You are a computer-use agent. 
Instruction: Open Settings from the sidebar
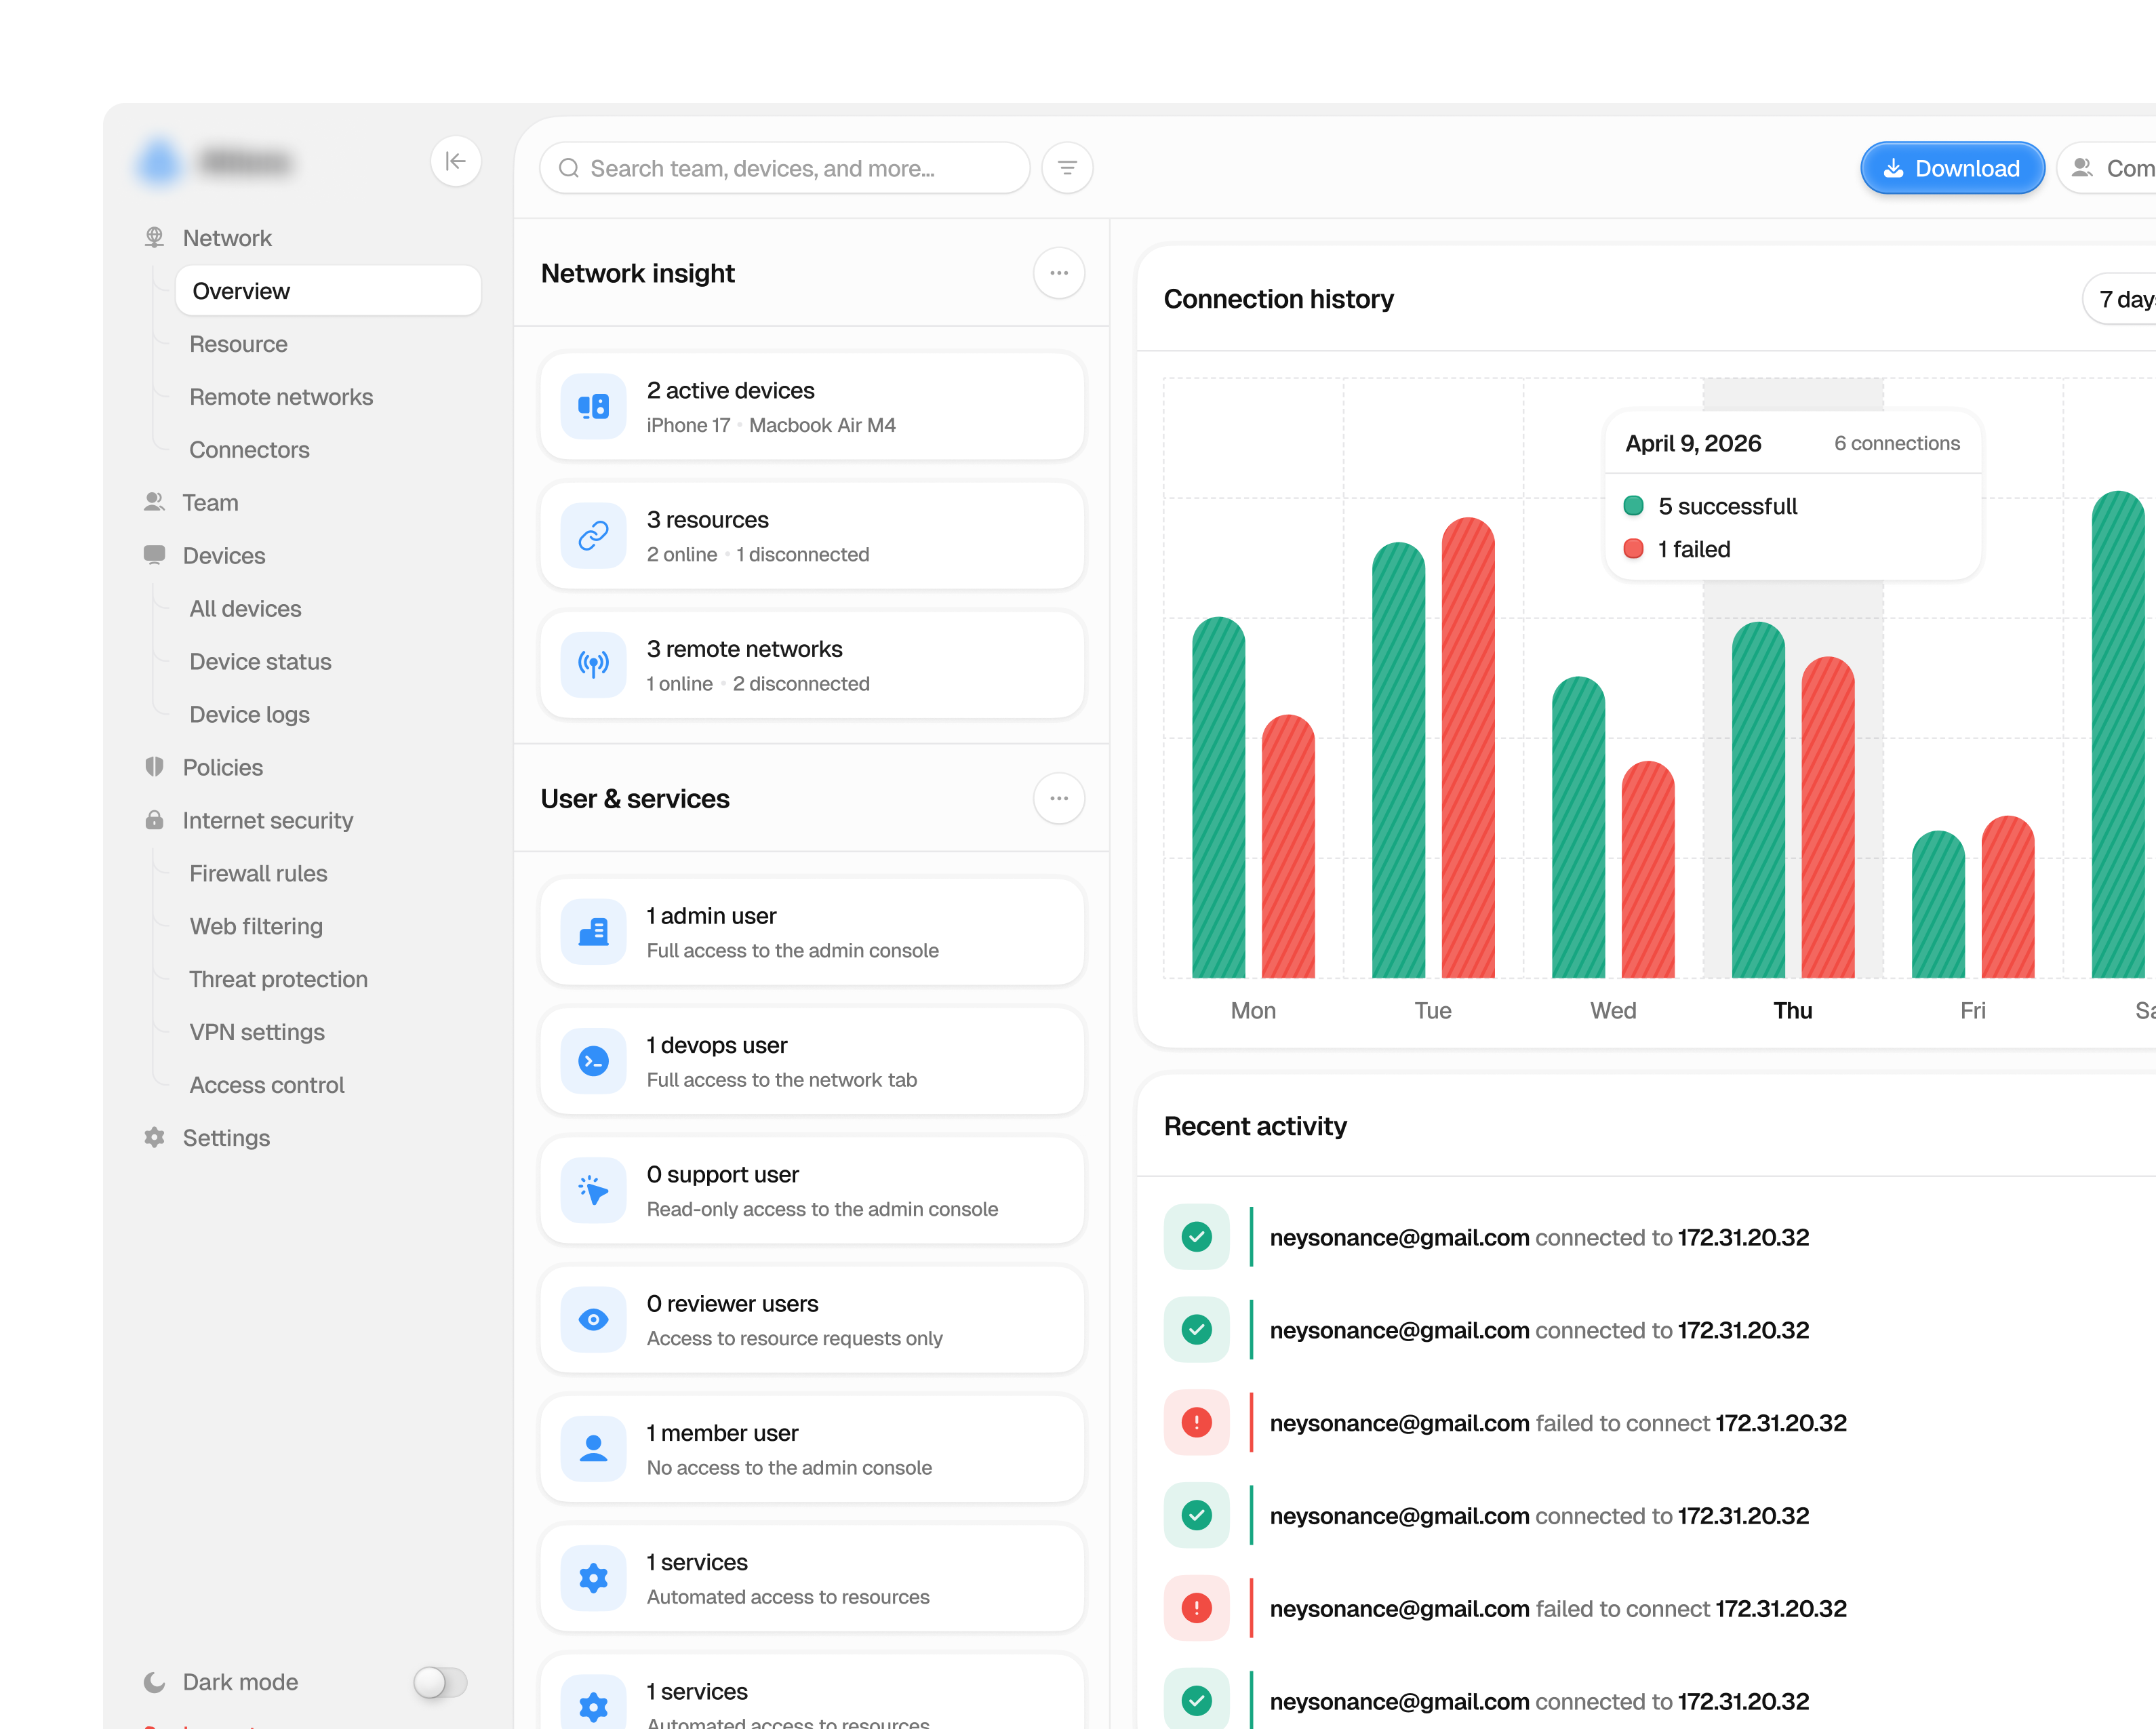226,1138
